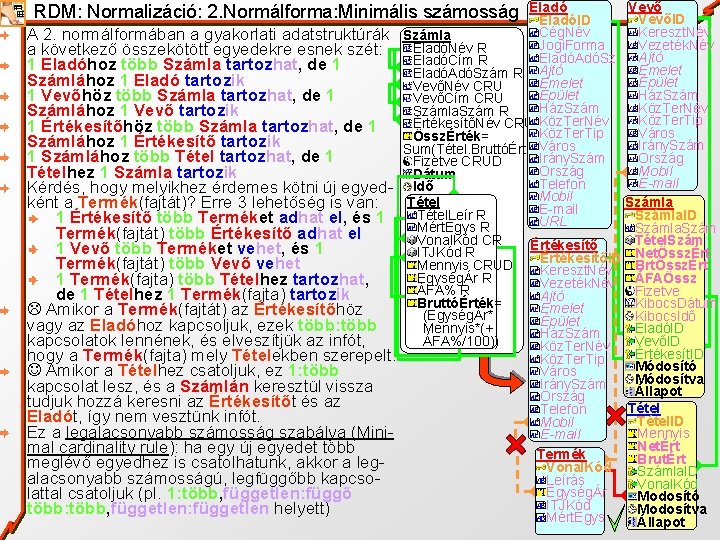
Task: Click the icon beside Állapot in yellow Tétel box
Action: coord(632,522)
